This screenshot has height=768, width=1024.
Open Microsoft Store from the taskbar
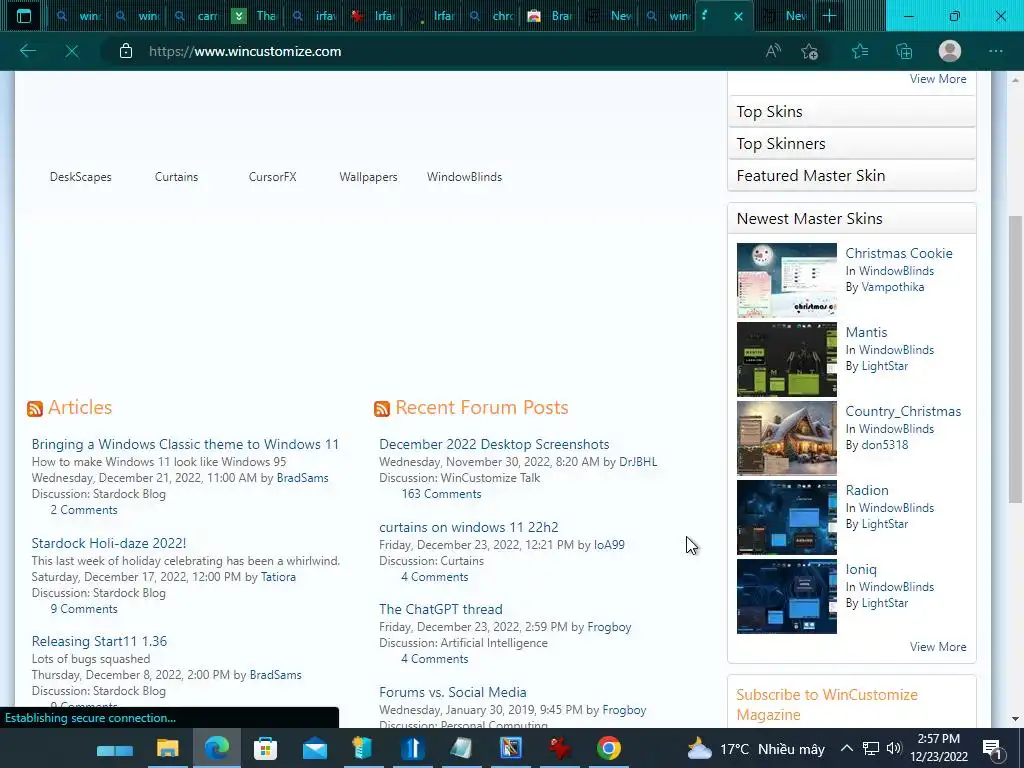[265, 748]
